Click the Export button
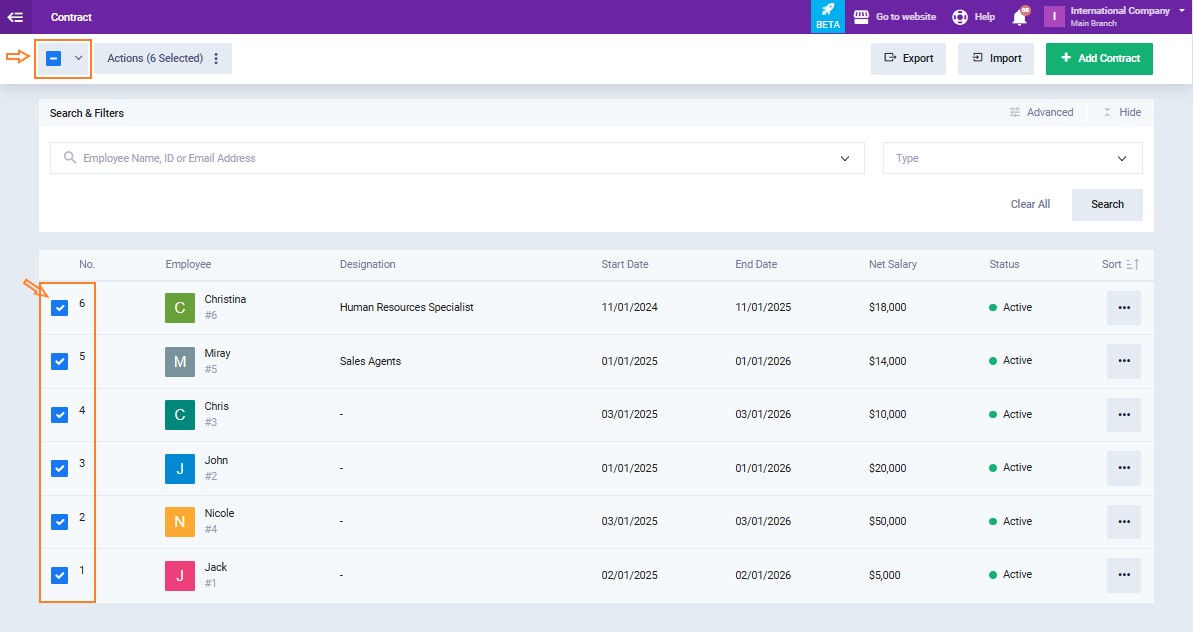 908,59
